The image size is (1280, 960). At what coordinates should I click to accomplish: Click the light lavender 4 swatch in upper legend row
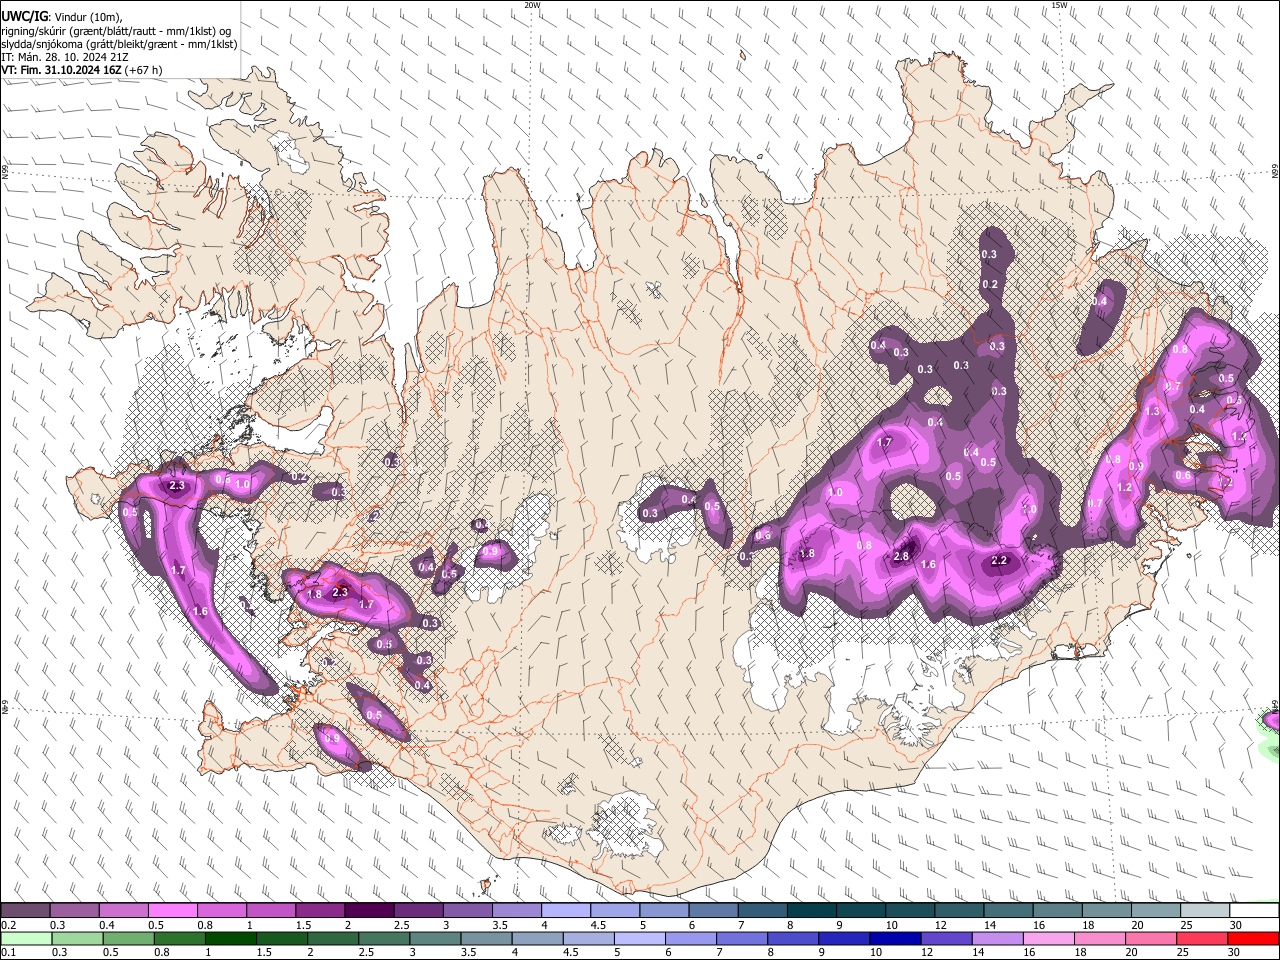pos(565,911)
